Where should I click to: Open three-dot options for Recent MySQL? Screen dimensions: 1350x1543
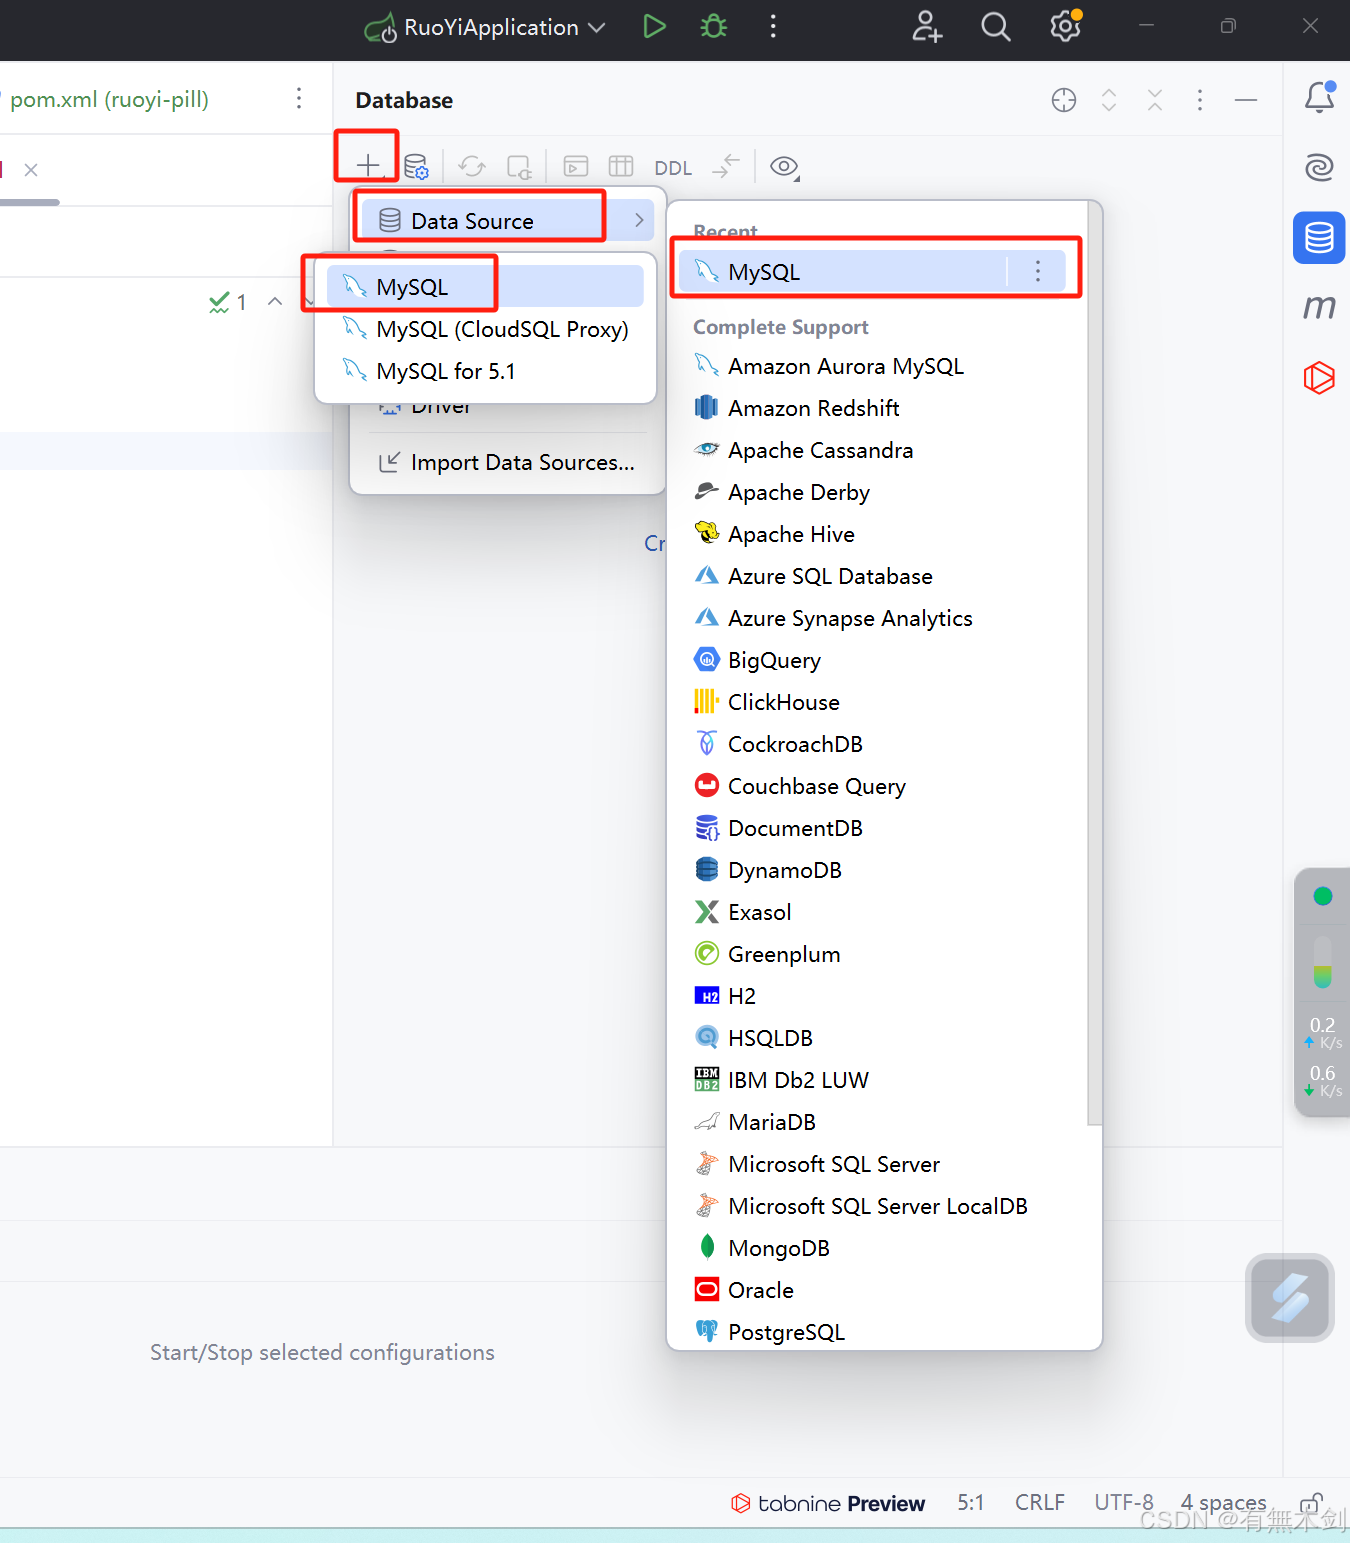point(1038,271)
